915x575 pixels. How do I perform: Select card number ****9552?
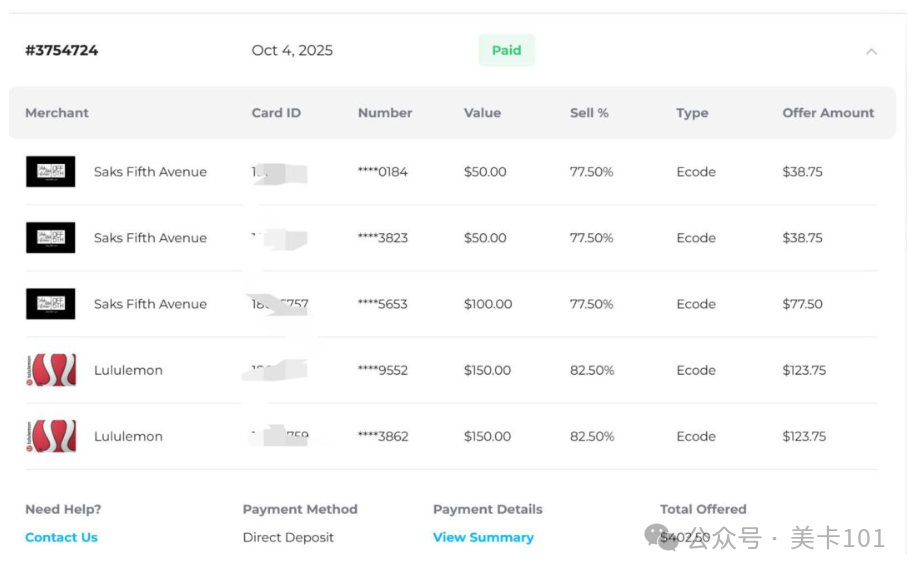pos(383,370)
